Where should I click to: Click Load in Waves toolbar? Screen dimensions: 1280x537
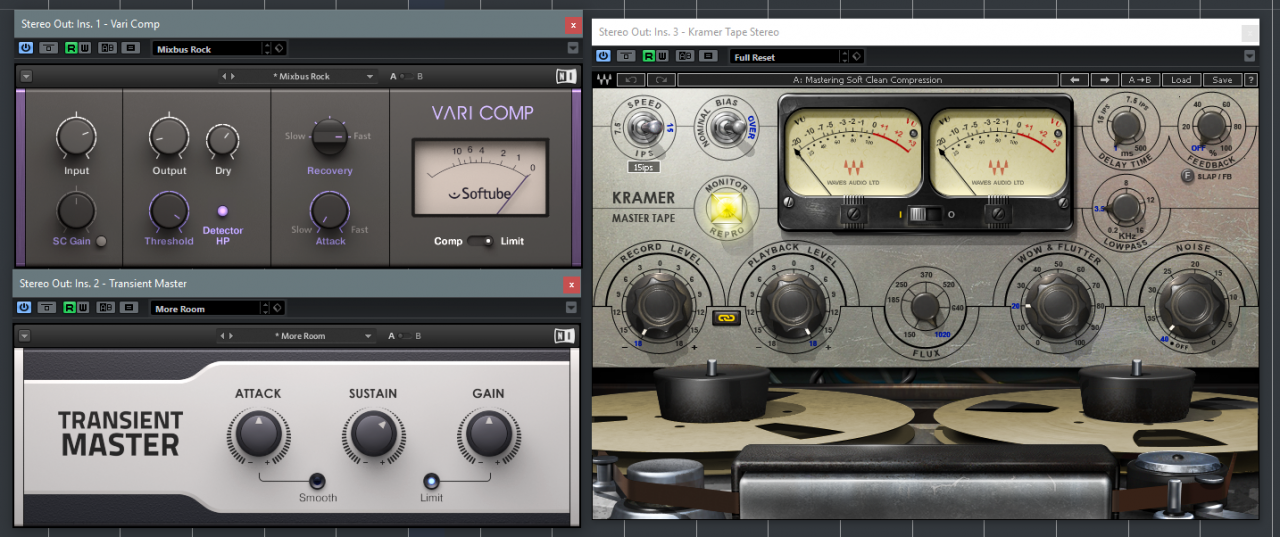tap(1181, 80)
